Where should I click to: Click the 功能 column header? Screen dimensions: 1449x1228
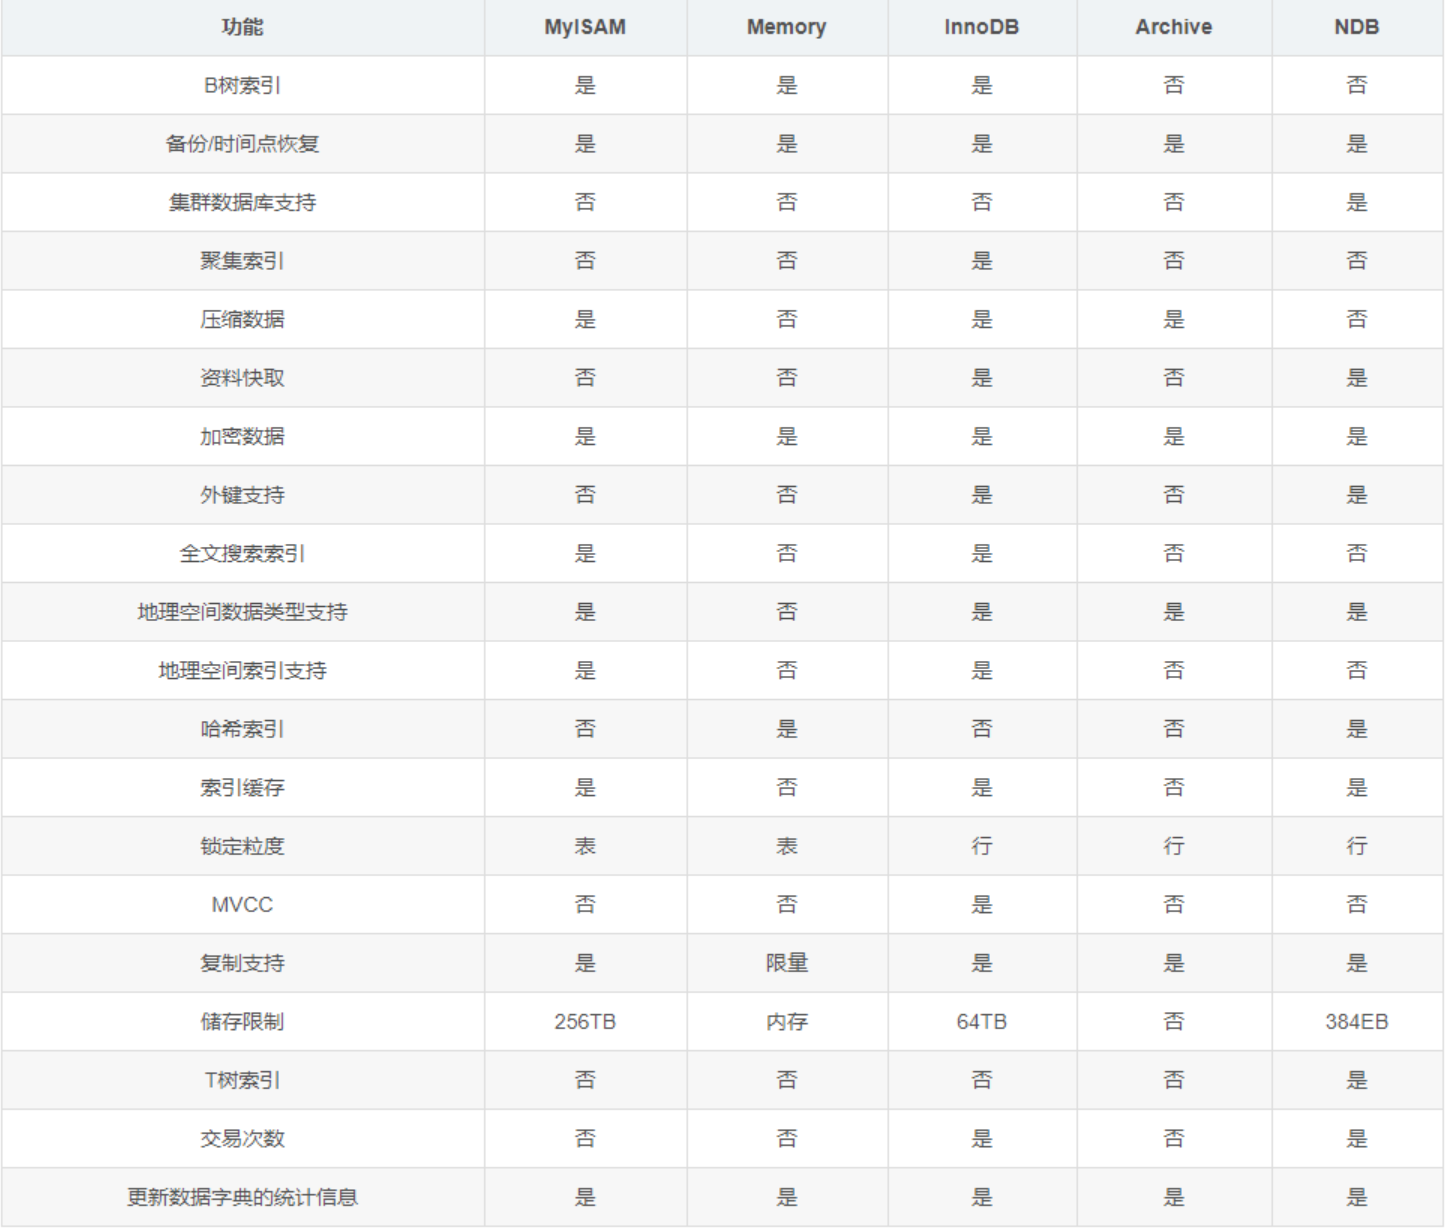pyautogui.click(x=242, y=27)
